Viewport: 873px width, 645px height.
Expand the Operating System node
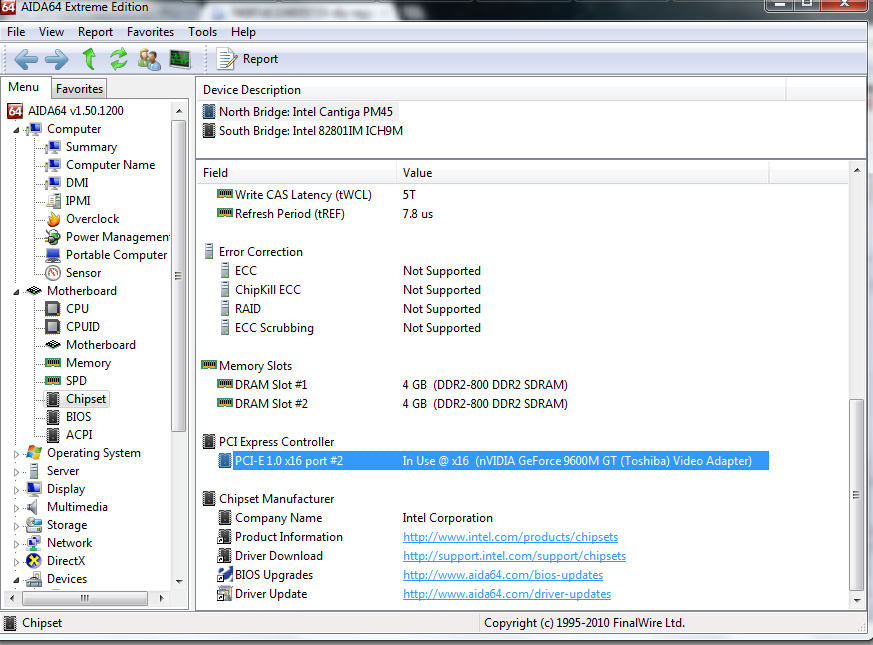(x=16, y=454)
